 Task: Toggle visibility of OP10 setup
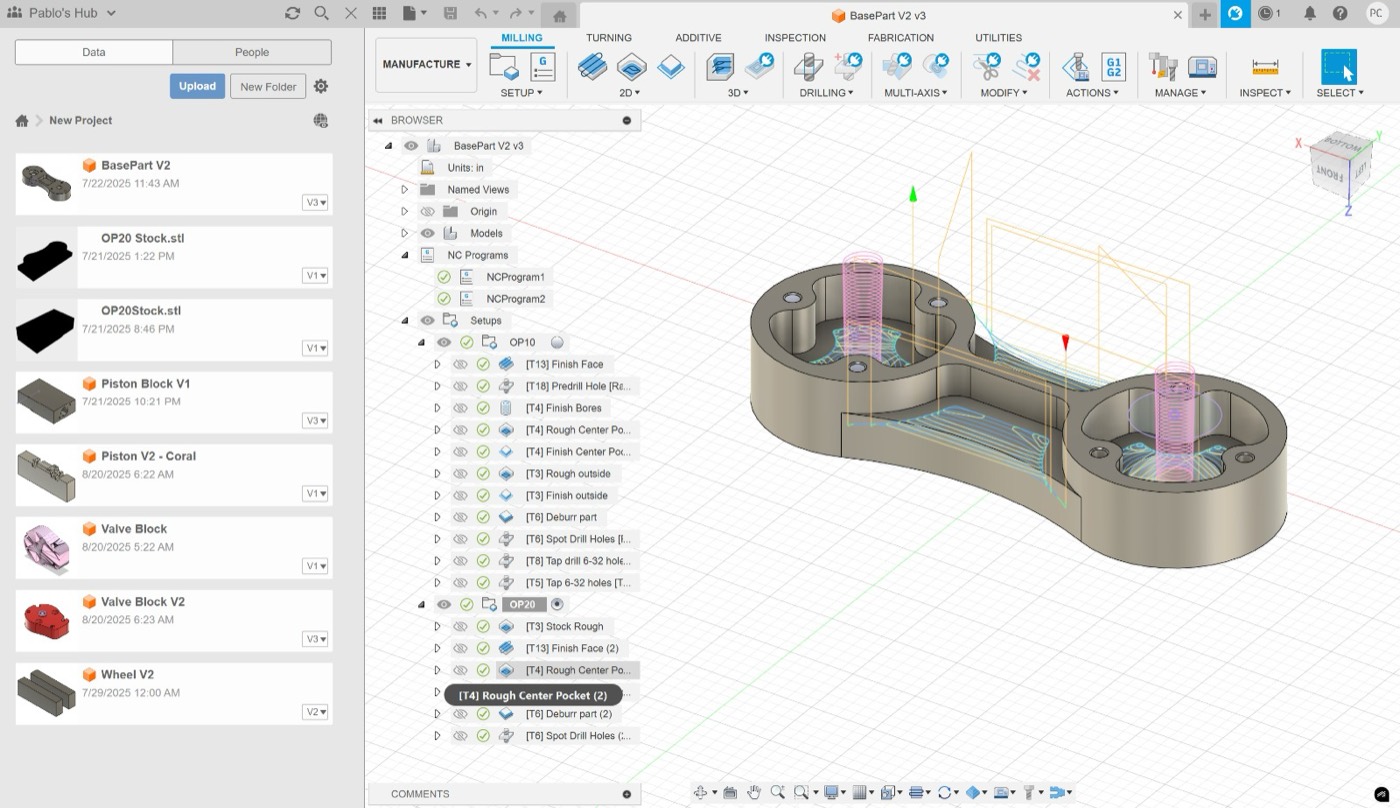444,342
